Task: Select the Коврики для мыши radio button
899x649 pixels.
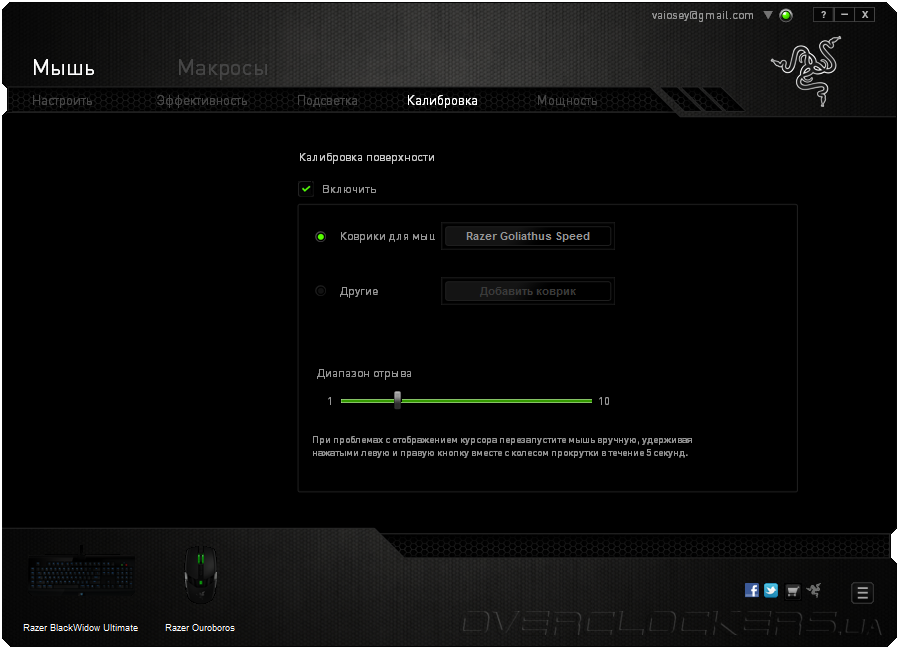Action: click(x=320, y=236)
